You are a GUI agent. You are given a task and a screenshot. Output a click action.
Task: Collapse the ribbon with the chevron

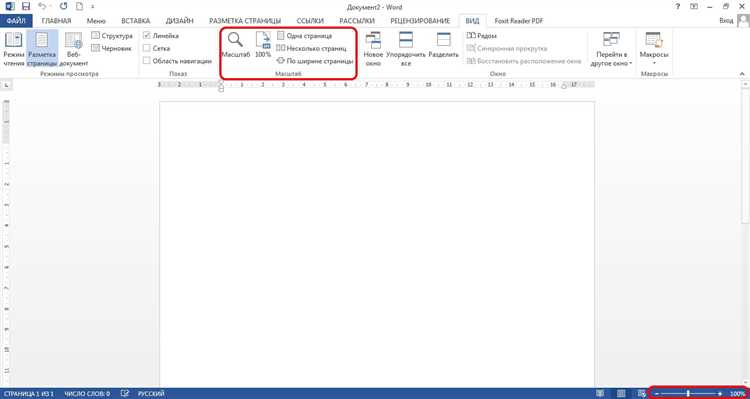[x=742, y=74]
